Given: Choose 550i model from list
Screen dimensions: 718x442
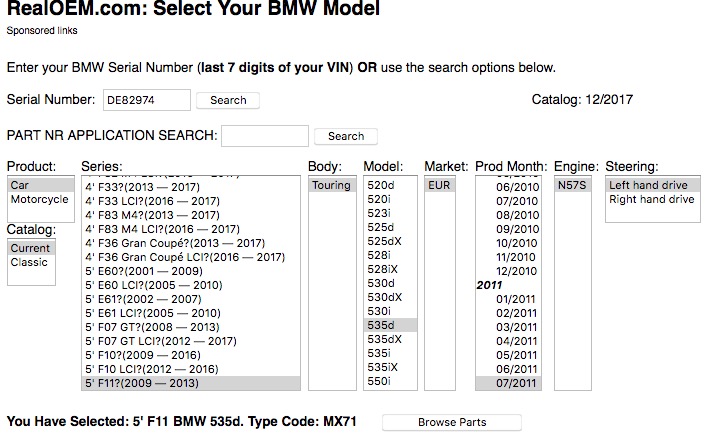Looking at the screenshot, I should 381,382.
